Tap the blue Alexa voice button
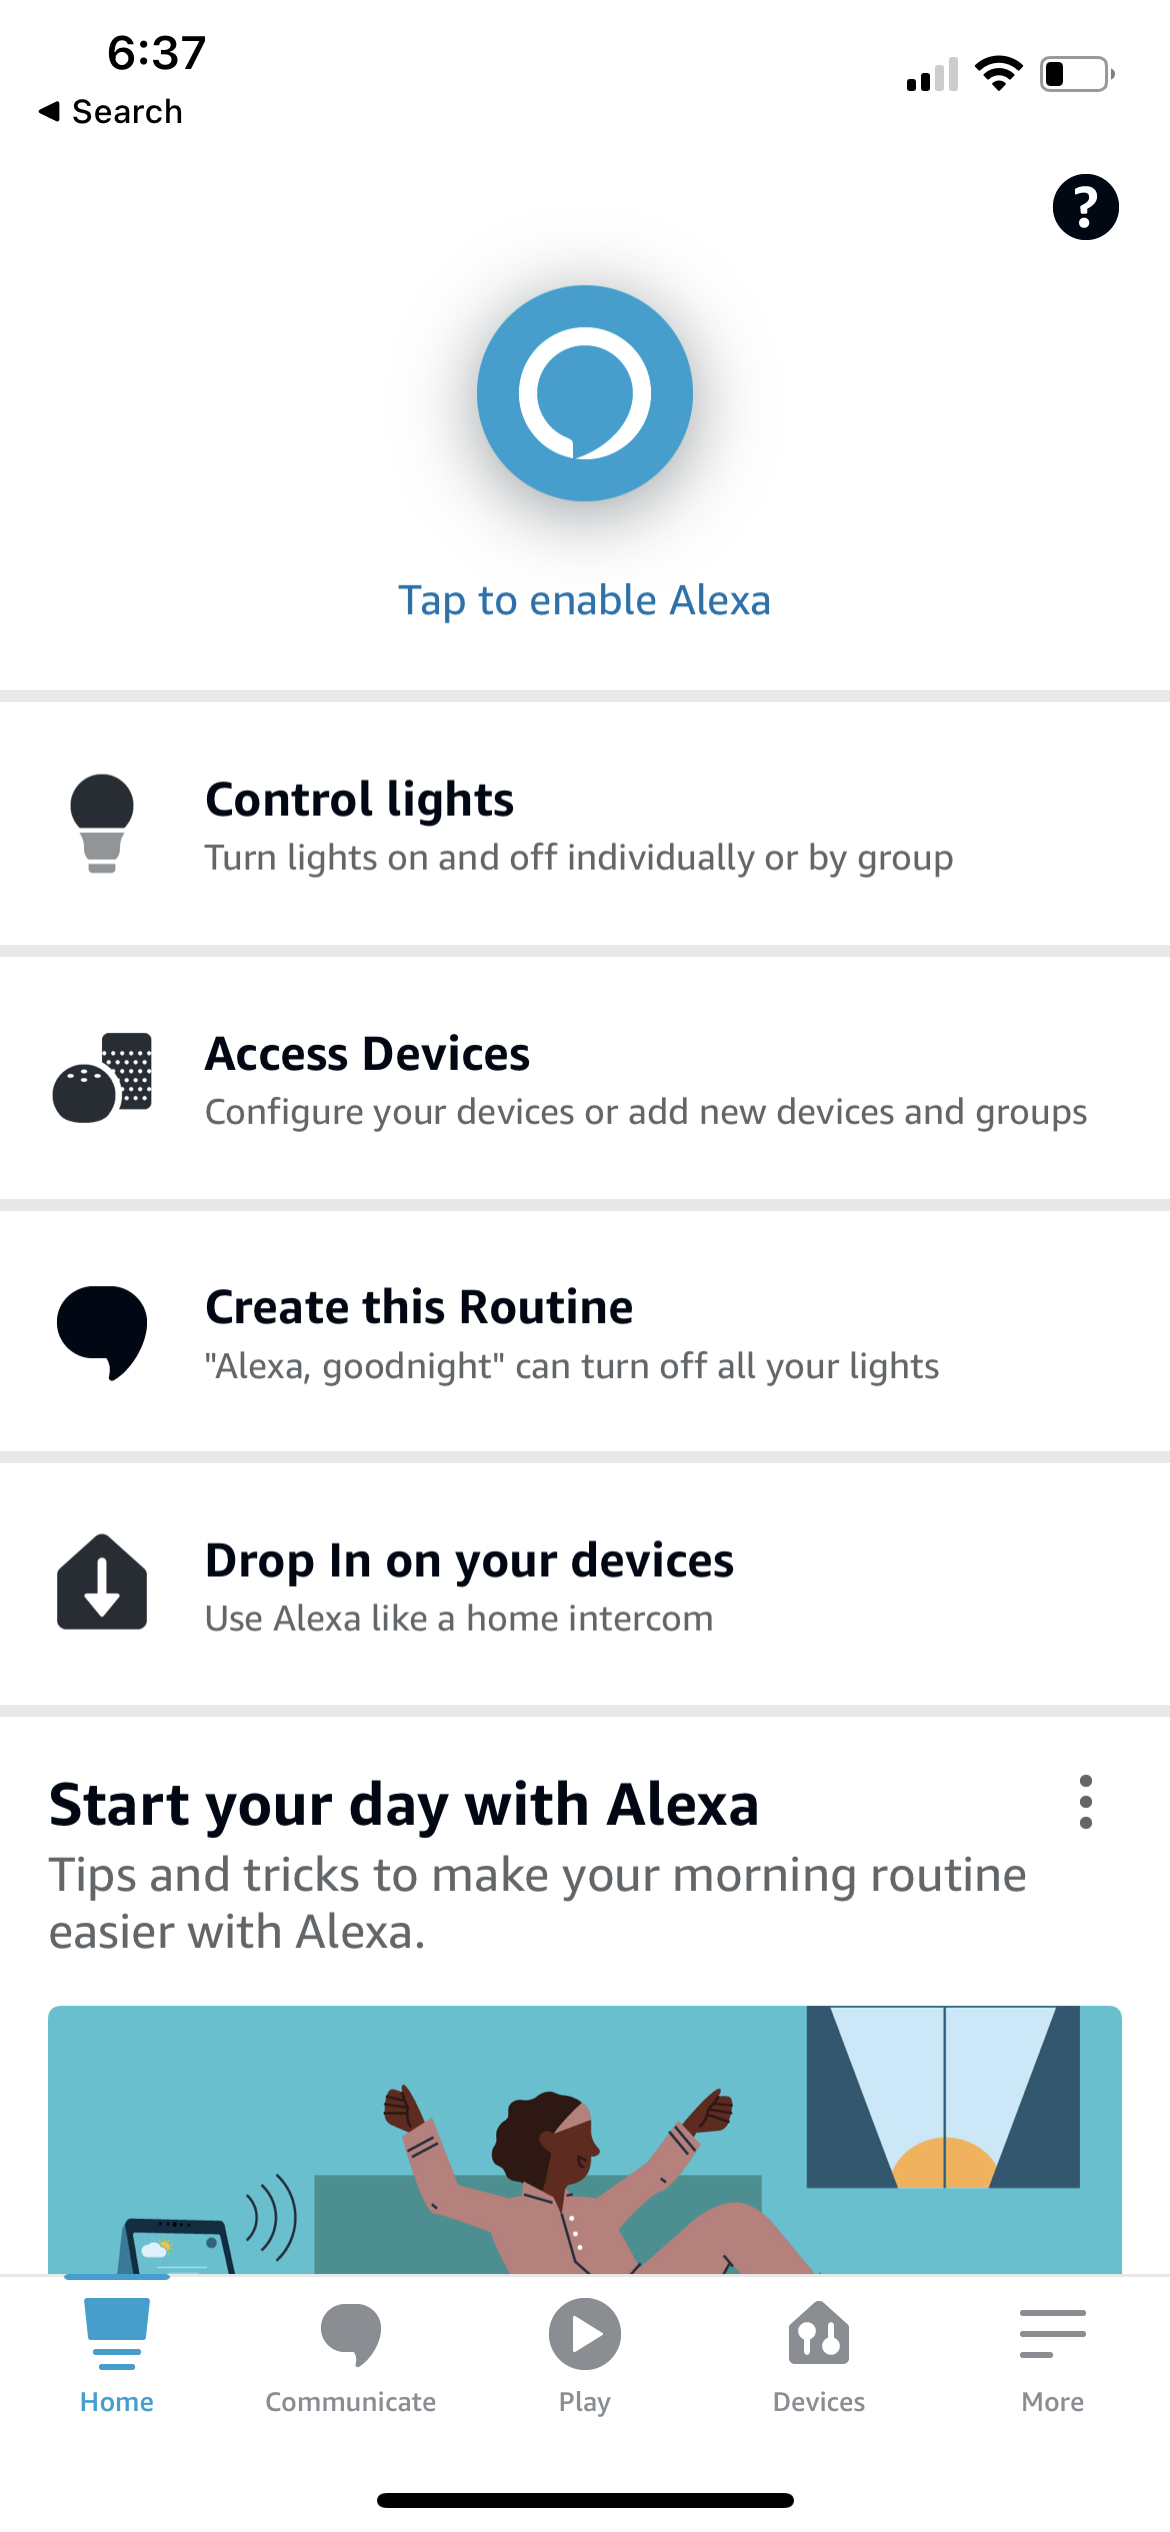Image resolution: width=1170 pixels, height=2532 pixels. pyautogui.click(x=585, y=393)
